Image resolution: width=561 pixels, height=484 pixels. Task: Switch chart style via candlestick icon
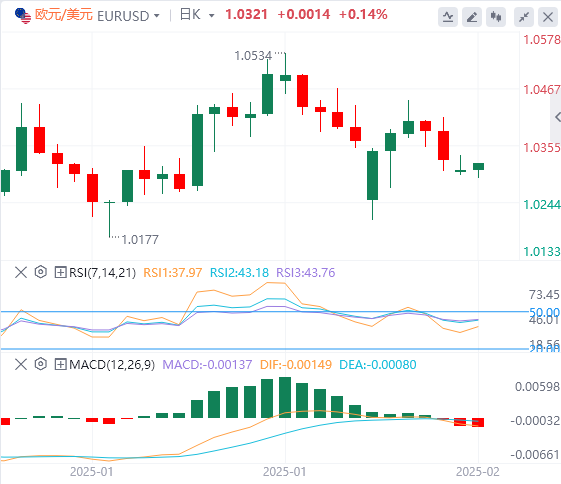click(496, 17)
